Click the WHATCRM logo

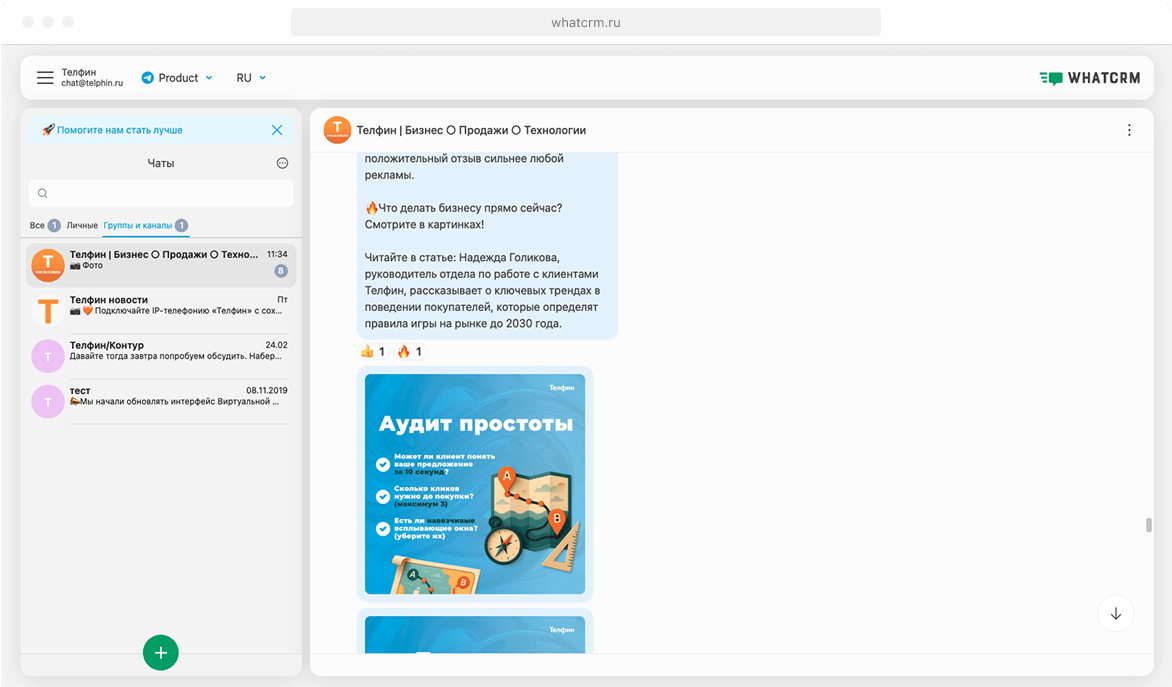click(x=1090, y=77)
